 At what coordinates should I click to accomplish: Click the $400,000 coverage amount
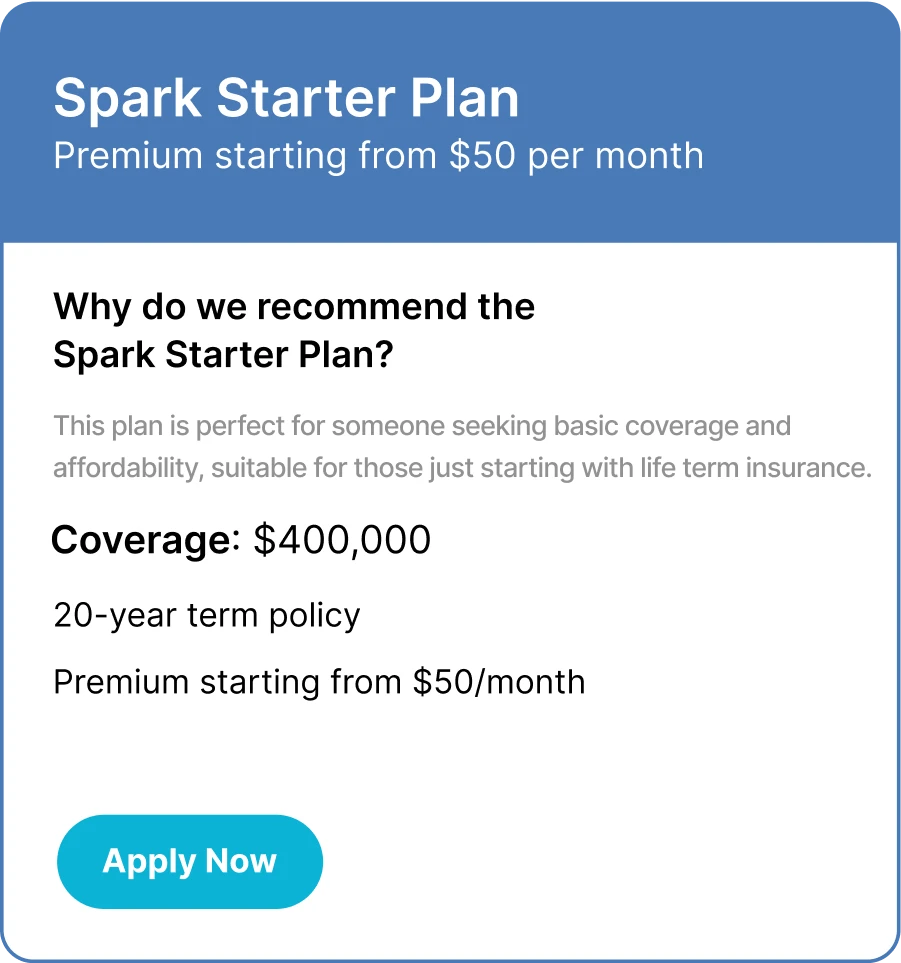342,540
